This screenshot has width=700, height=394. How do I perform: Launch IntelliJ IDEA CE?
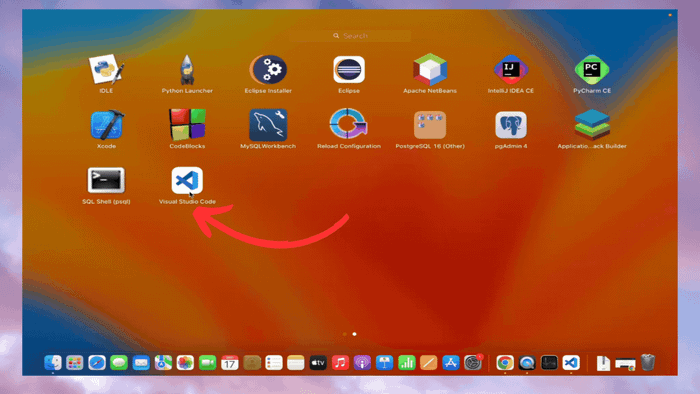(511, 70)
